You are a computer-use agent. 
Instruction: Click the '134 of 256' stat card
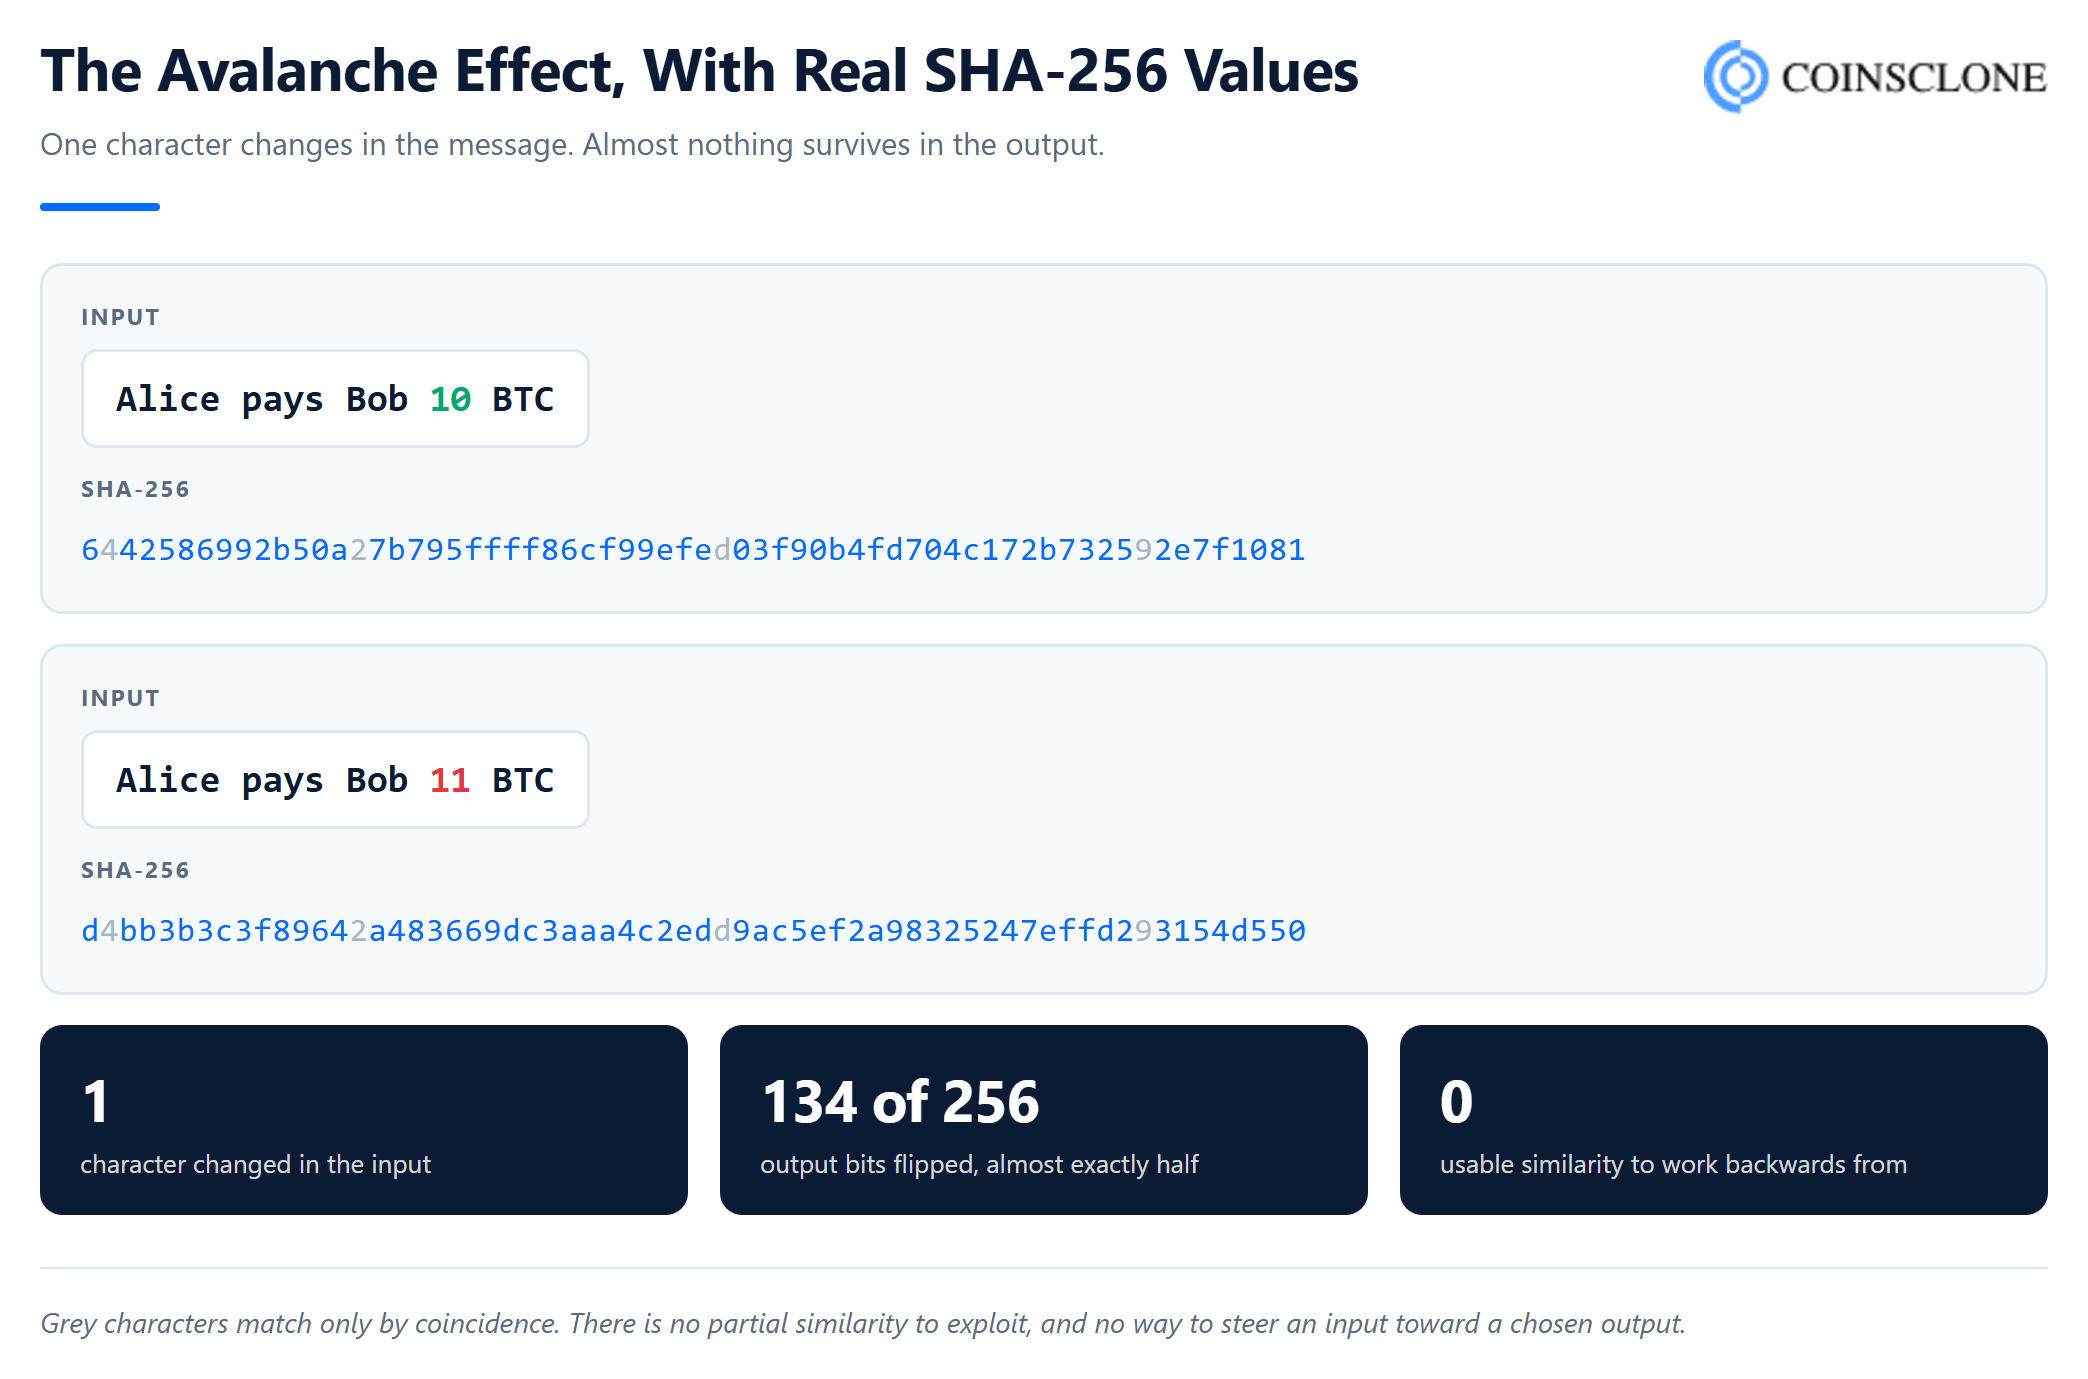[x=1044, y=1120]
